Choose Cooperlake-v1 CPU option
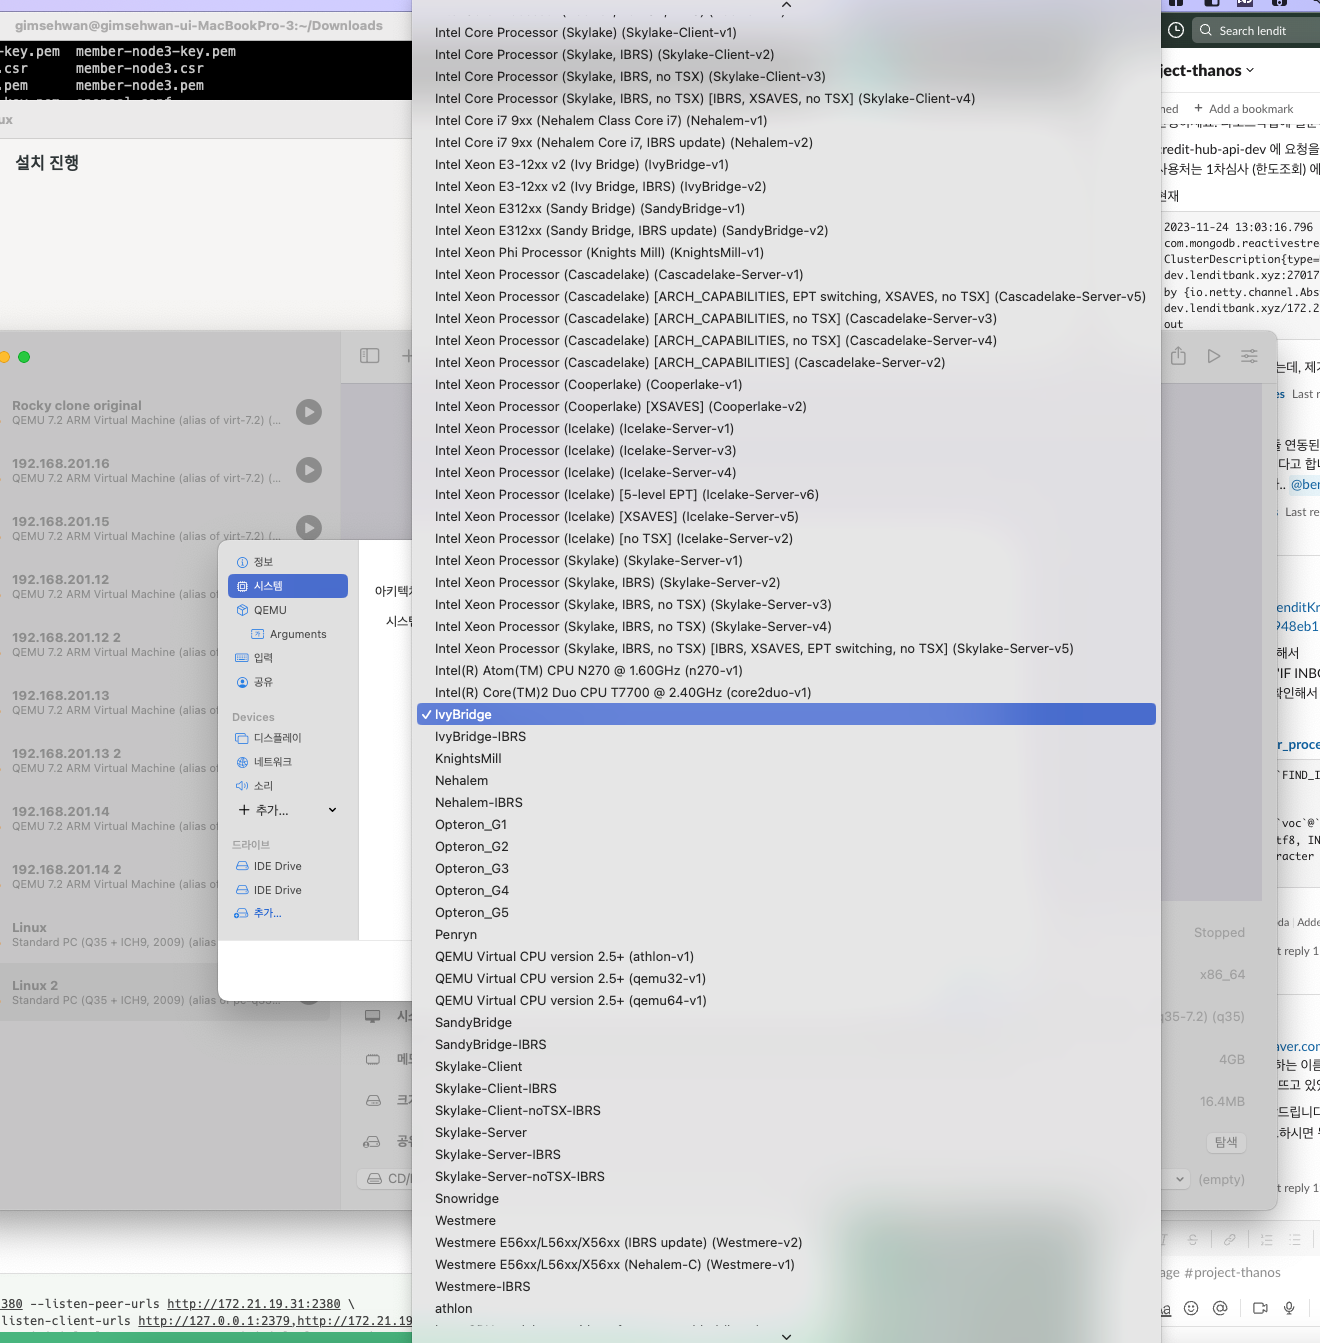 pyautogui.click(x=786, y=384)
